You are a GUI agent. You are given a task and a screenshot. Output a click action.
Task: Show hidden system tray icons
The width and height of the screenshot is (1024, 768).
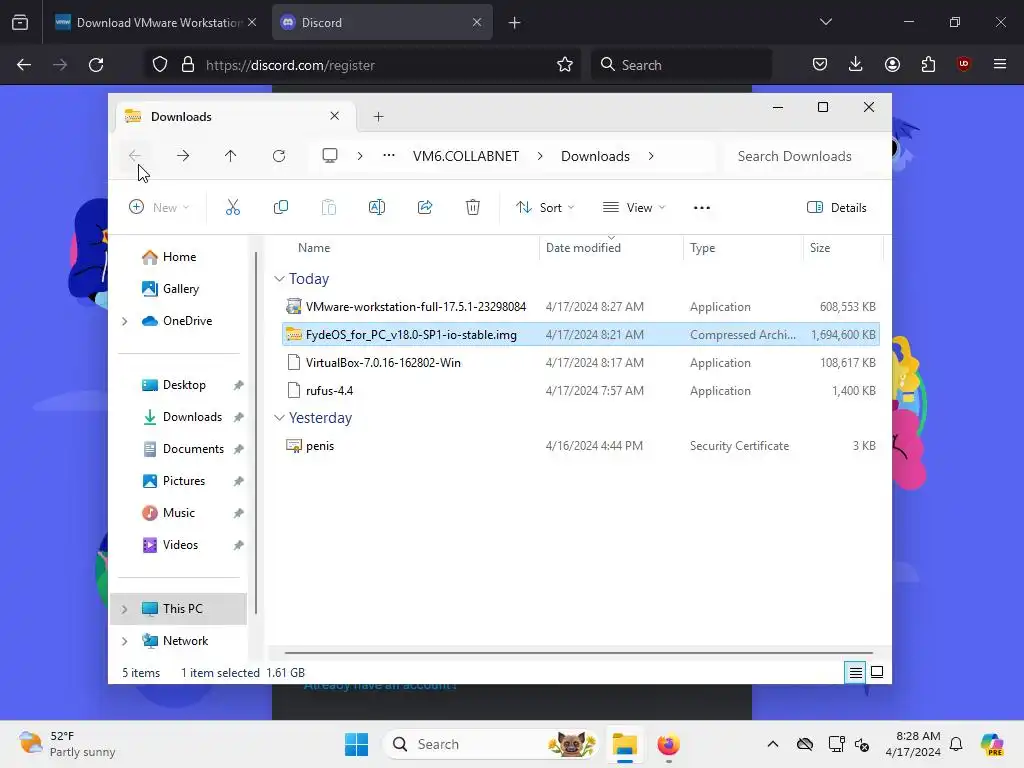click(x=773, y=744)
